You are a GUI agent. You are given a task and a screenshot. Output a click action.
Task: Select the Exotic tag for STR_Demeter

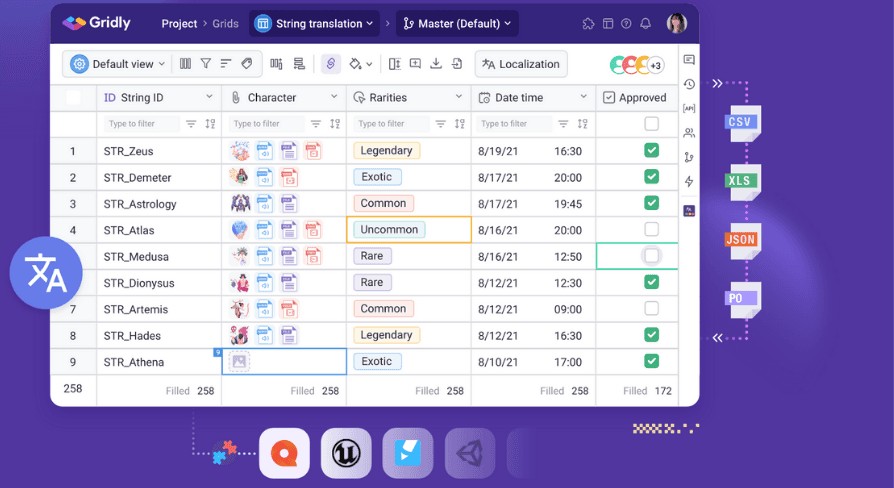click(x=377, y=177)
